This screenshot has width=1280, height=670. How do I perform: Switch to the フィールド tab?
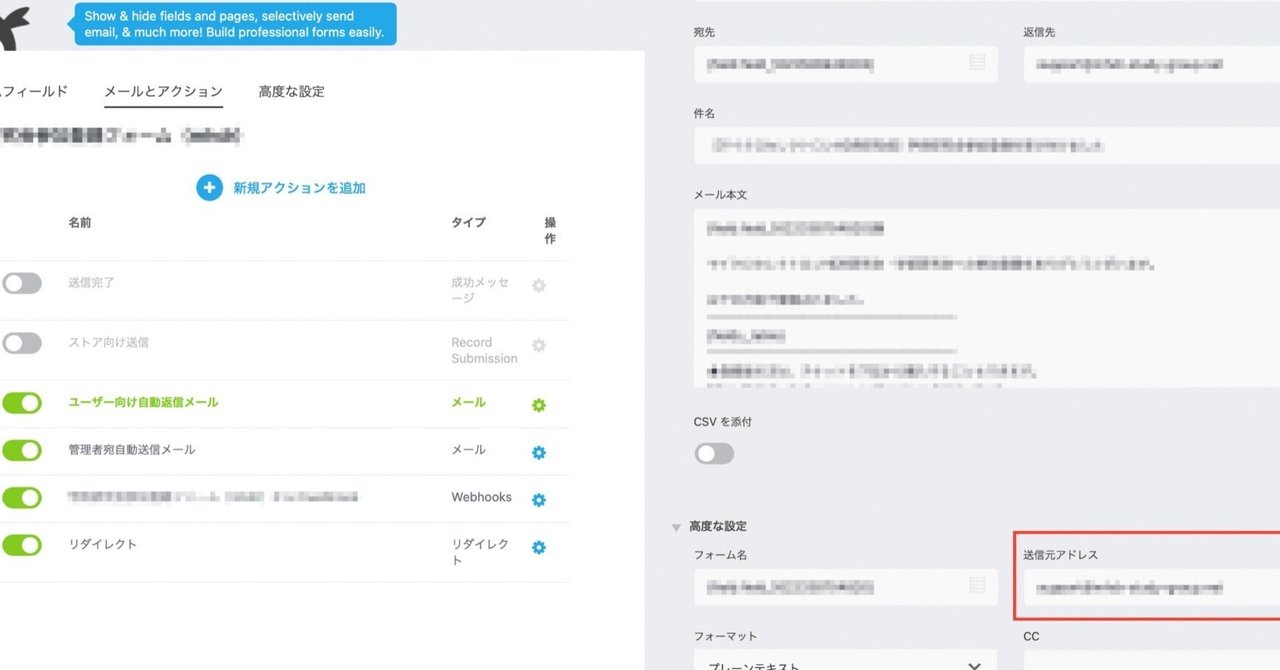click(34, 91)
